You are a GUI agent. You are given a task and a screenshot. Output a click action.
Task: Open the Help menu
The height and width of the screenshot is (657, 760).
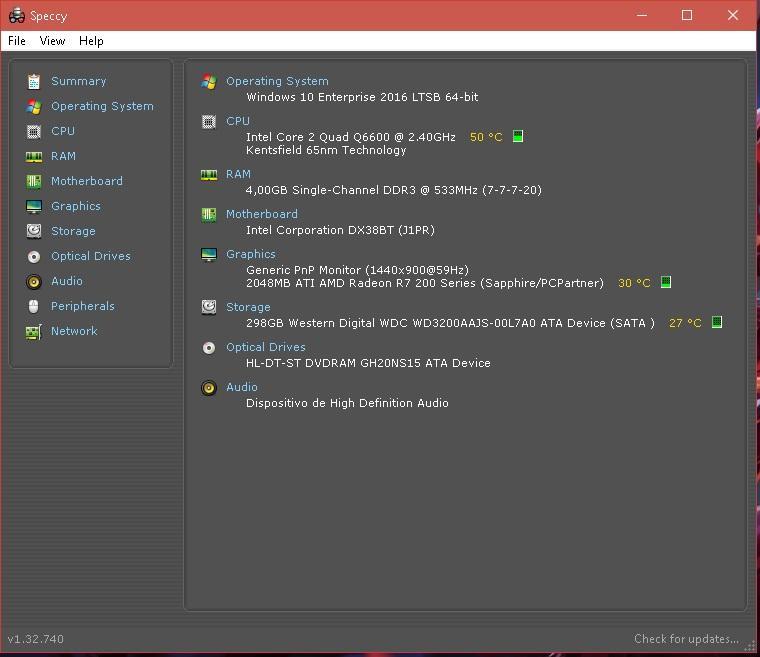(91, 41)
